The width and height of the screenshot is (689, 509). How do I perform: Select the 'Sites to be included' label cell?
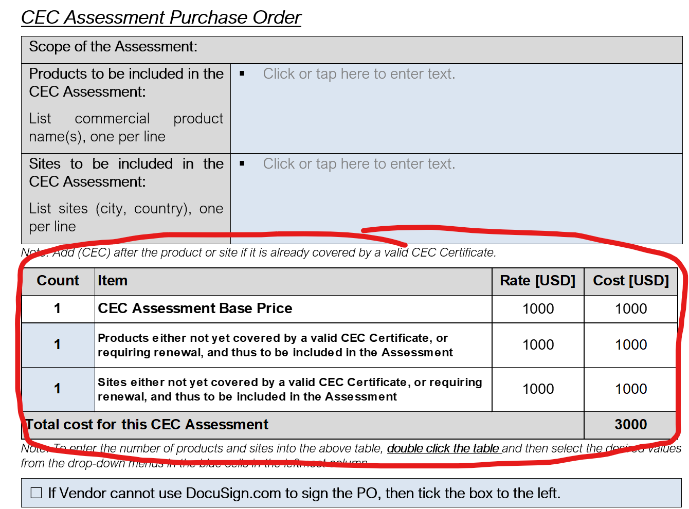point(126,194)
